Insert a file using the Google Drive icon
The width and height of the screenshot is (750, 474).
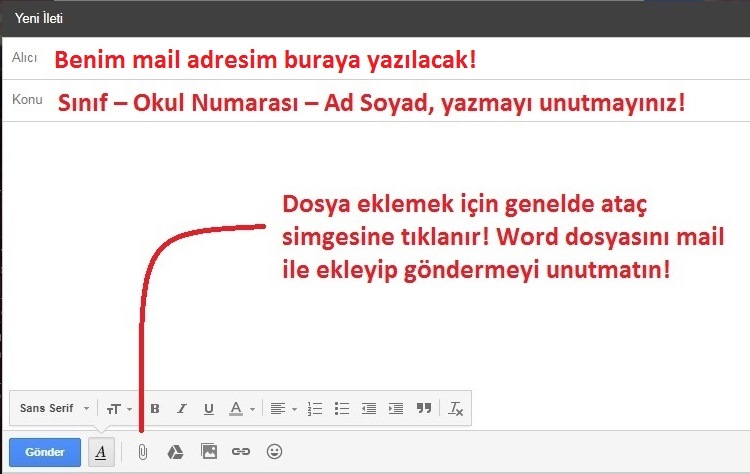click(176, 452)
